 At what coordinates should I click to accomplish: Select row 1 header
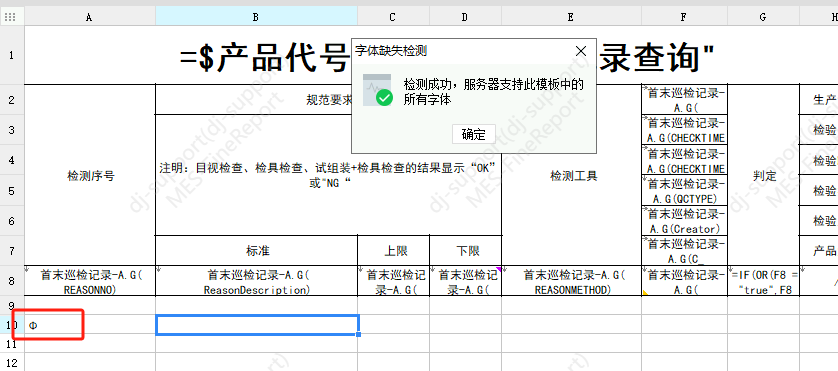coord(12,55)
